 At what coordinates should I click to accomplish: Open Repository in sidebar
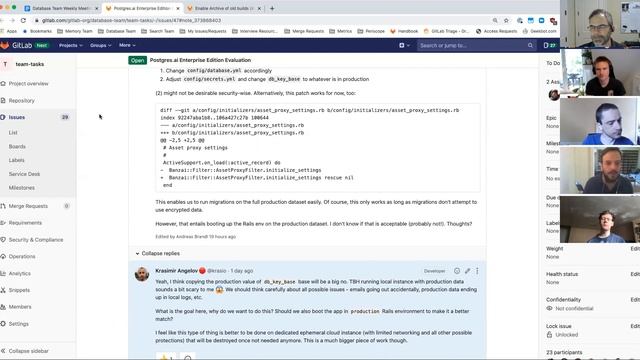[21, 100]
